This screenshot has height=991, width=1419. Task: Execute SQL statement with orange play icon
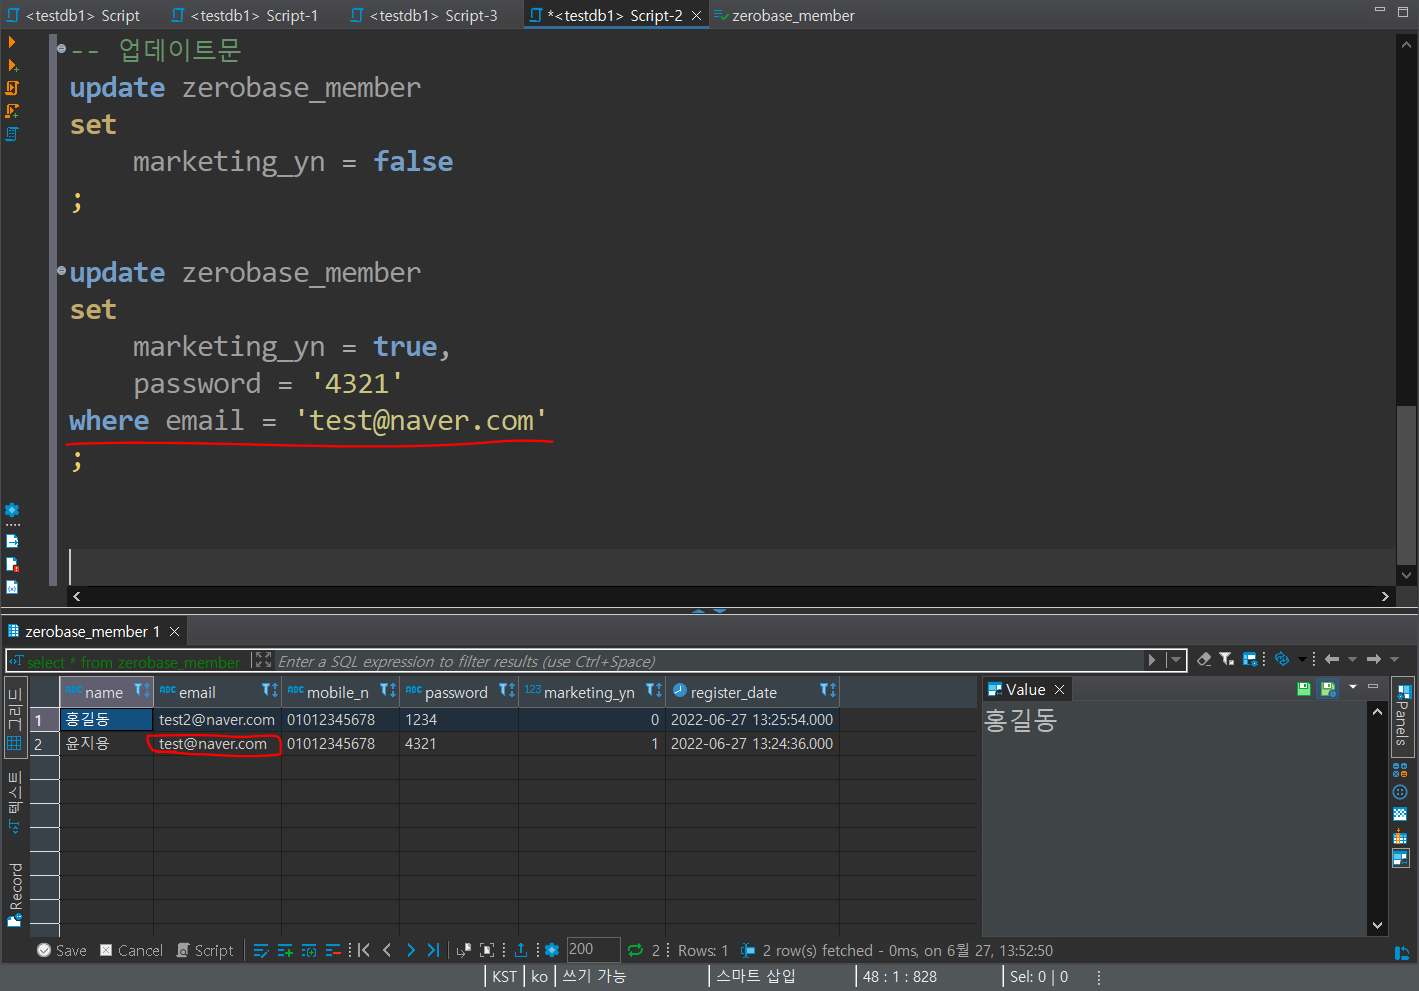(12, 42)
